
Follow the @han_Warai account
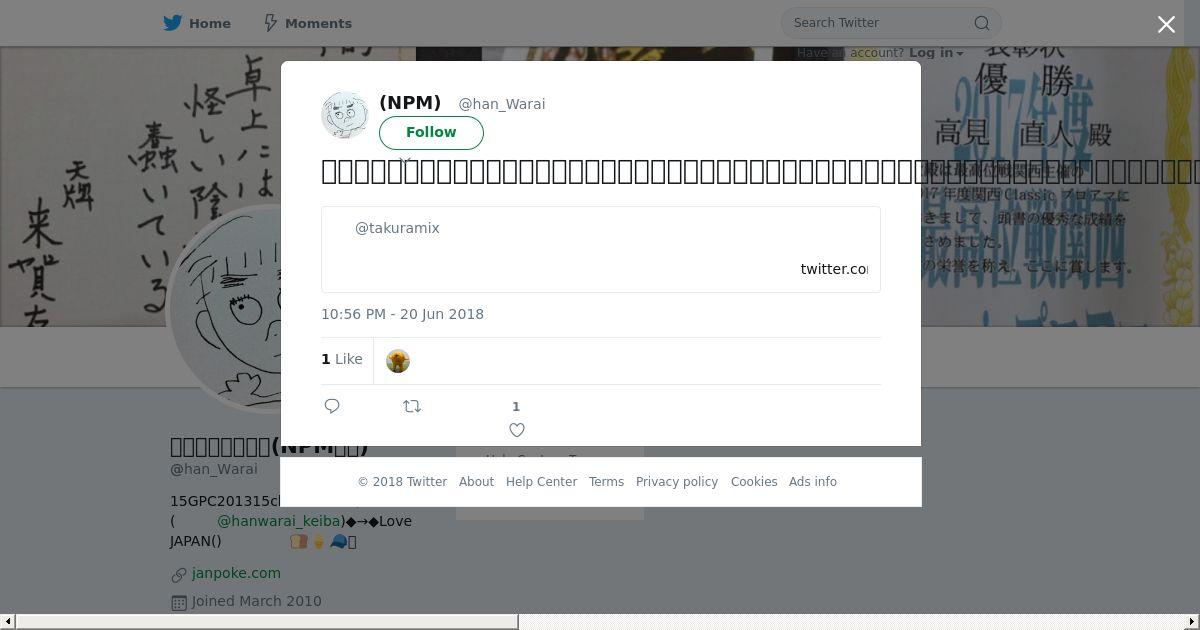(431, 132)
